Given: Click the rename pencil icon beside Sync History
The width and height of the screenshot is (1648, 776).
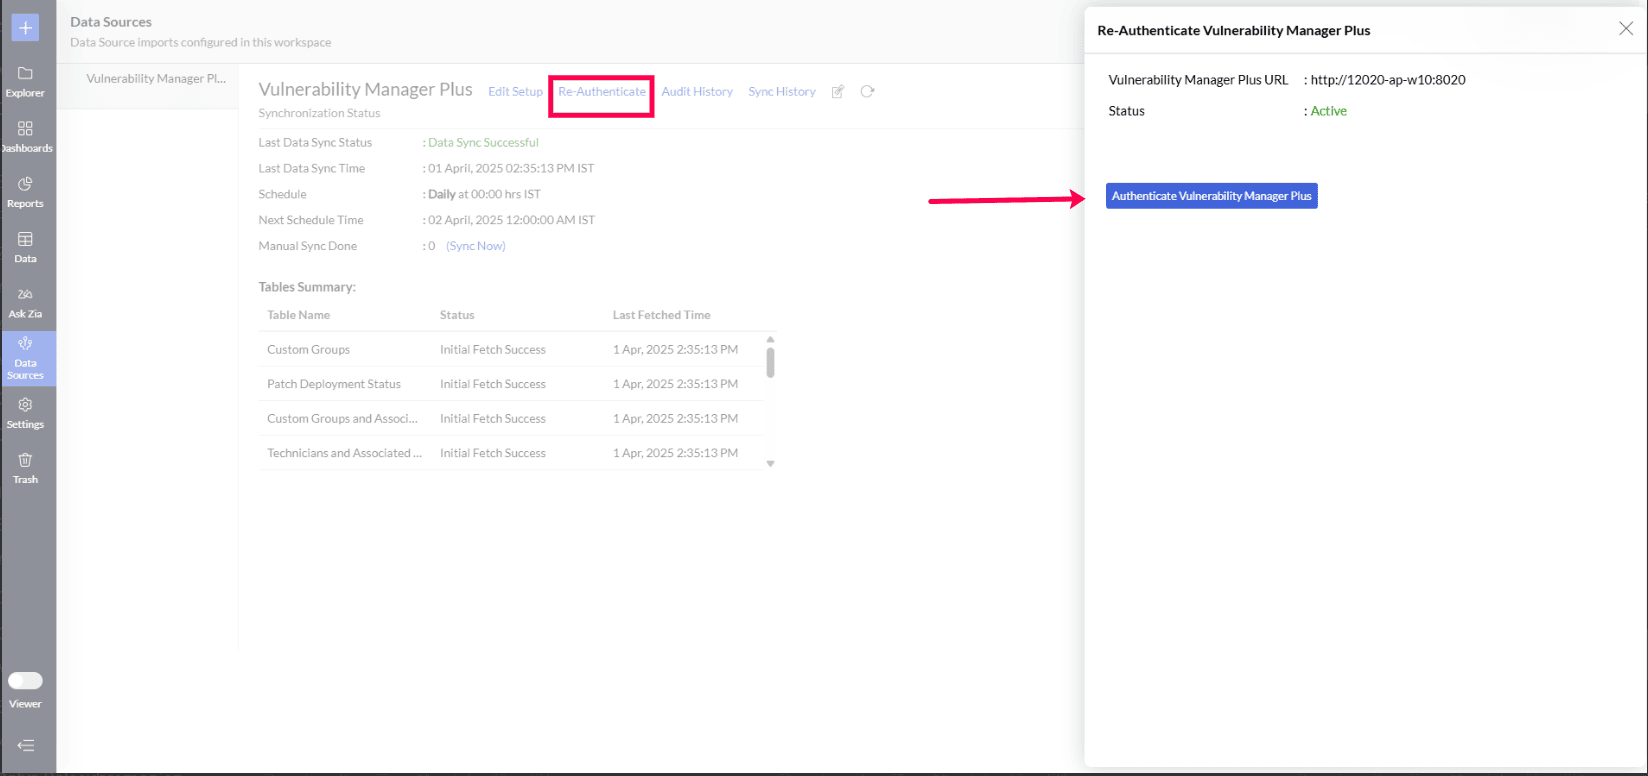Looking at the screenshot, I should pos(838,92).
